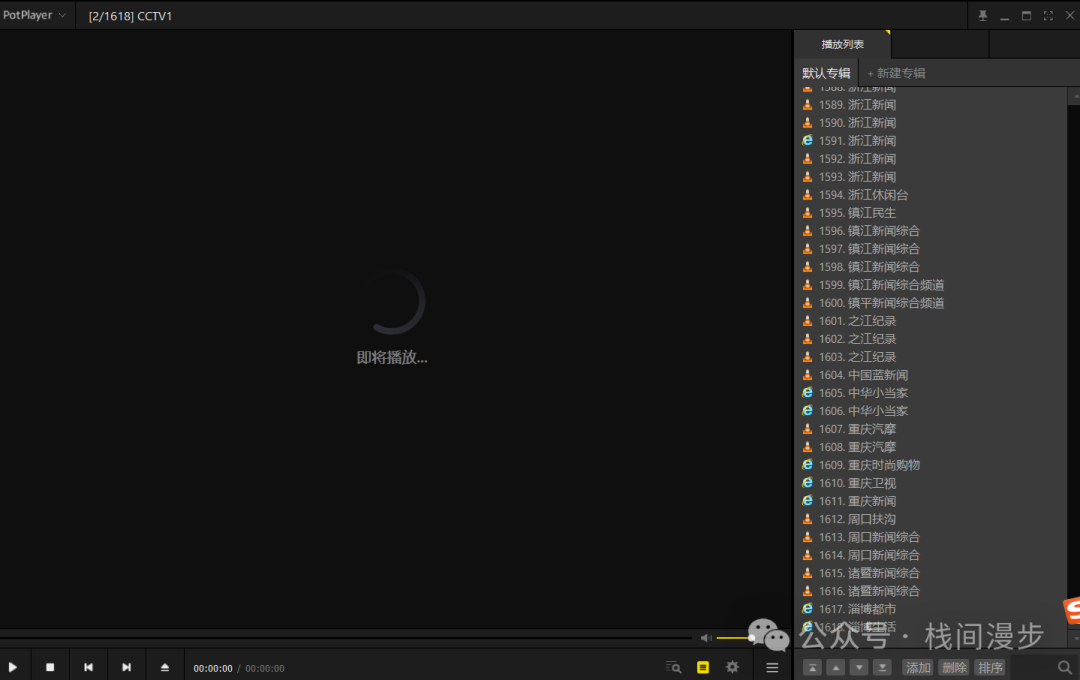Click the 00:00:00 elapsed time display
The height and width of the screenshot is (680, 1080).
[x=213, y=668]
